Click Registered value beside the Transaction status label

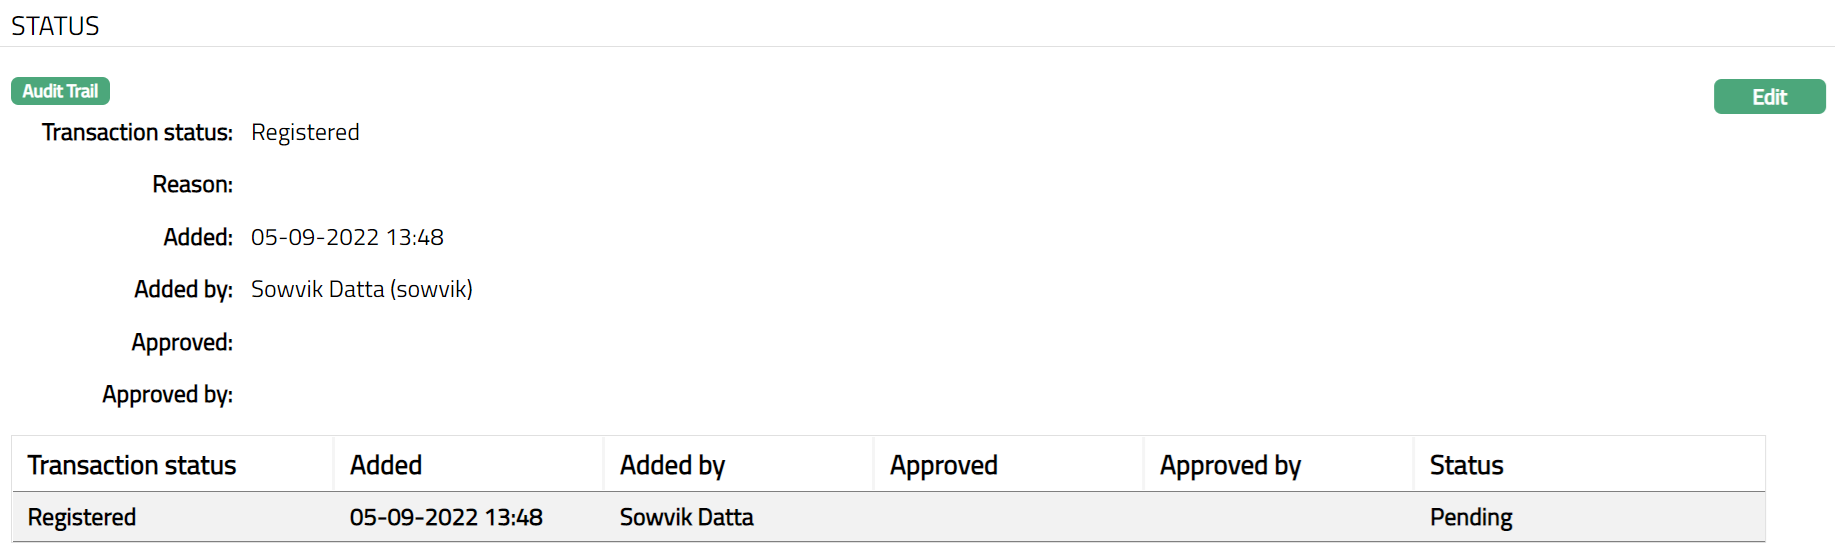[x=305, y=132]
